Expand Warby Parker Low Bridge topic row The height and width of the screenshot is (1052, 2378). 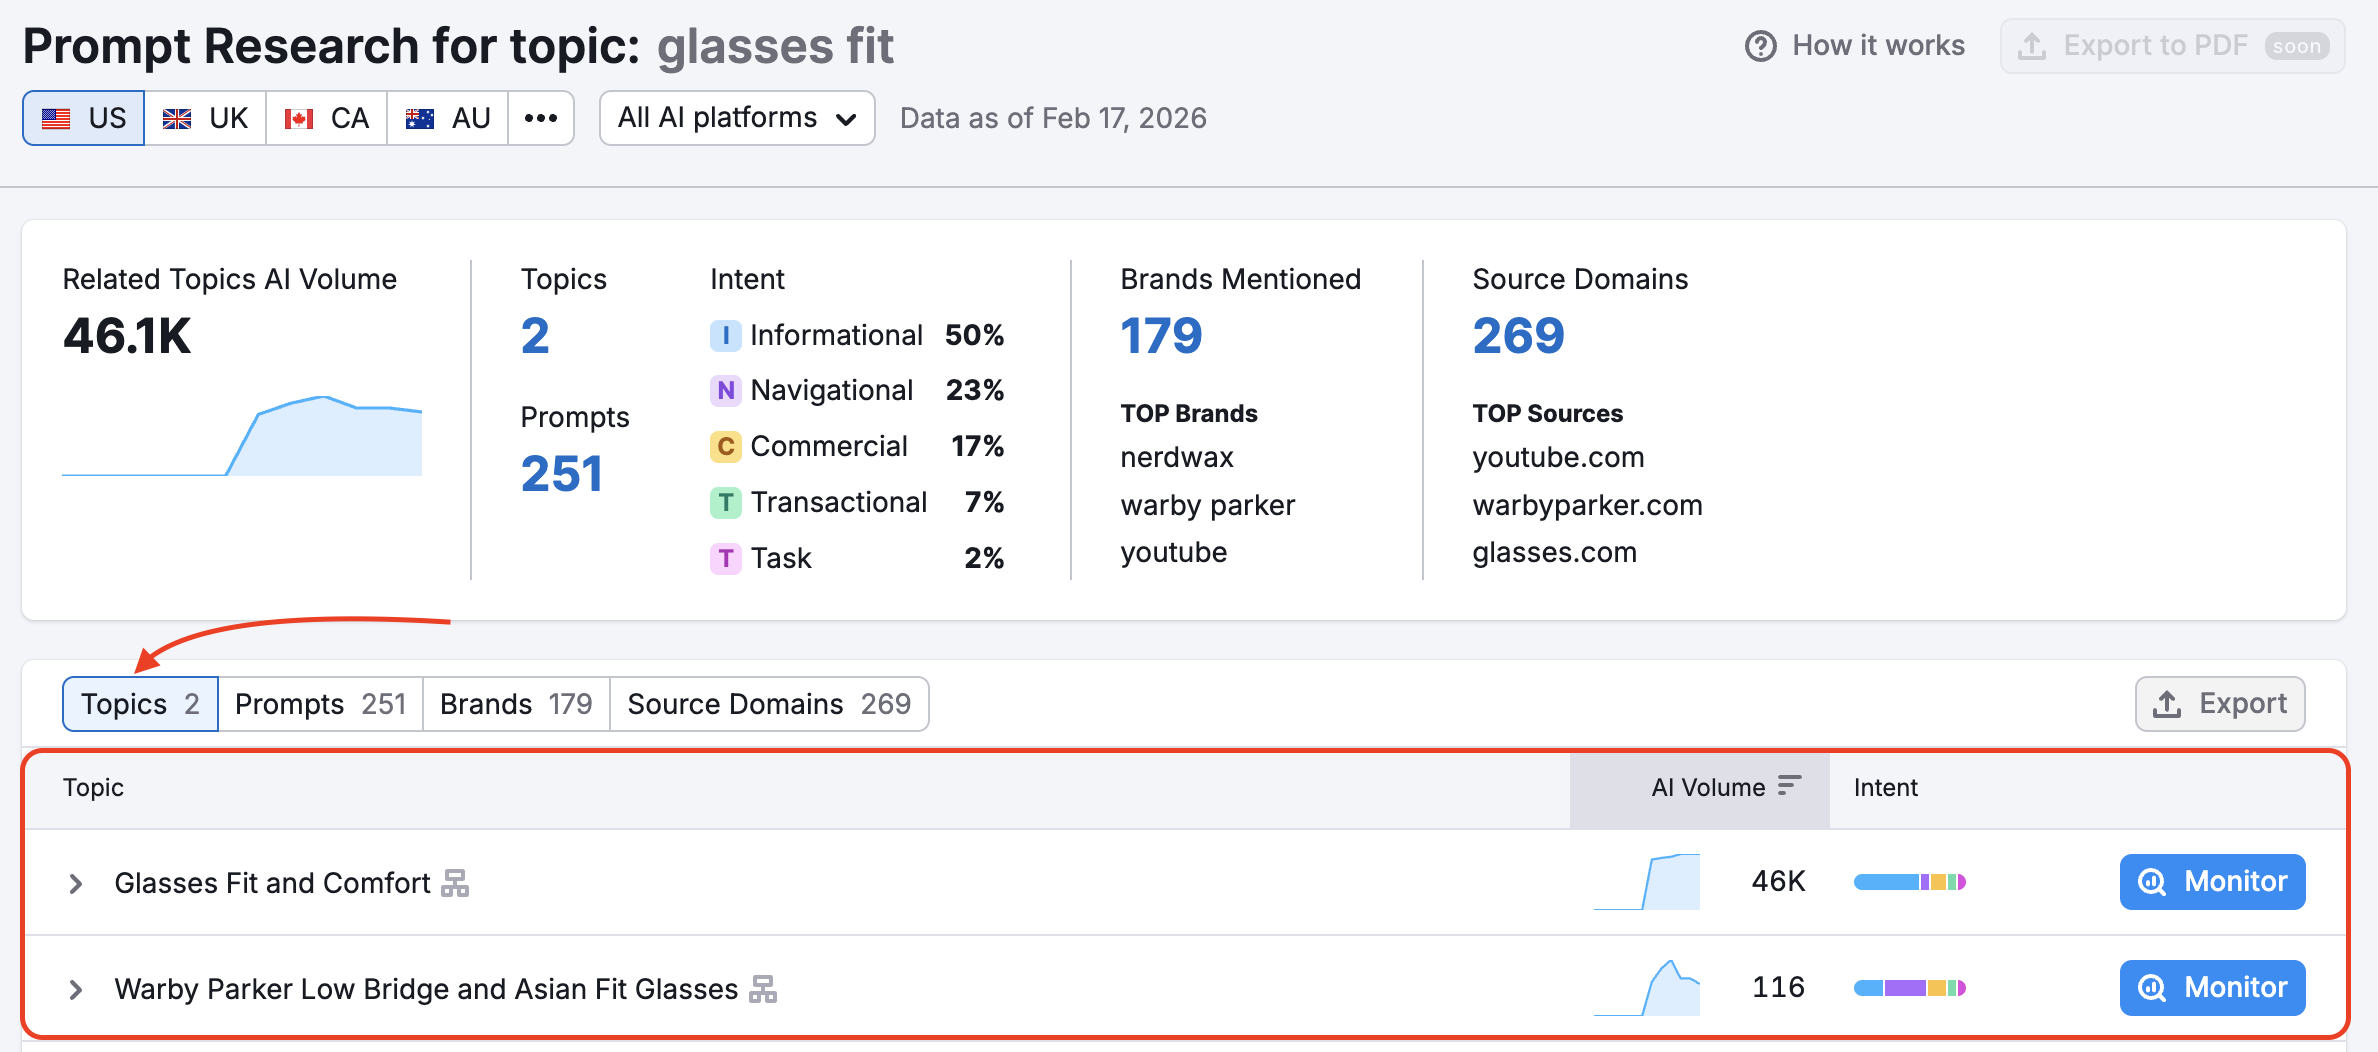coord(75,989)
